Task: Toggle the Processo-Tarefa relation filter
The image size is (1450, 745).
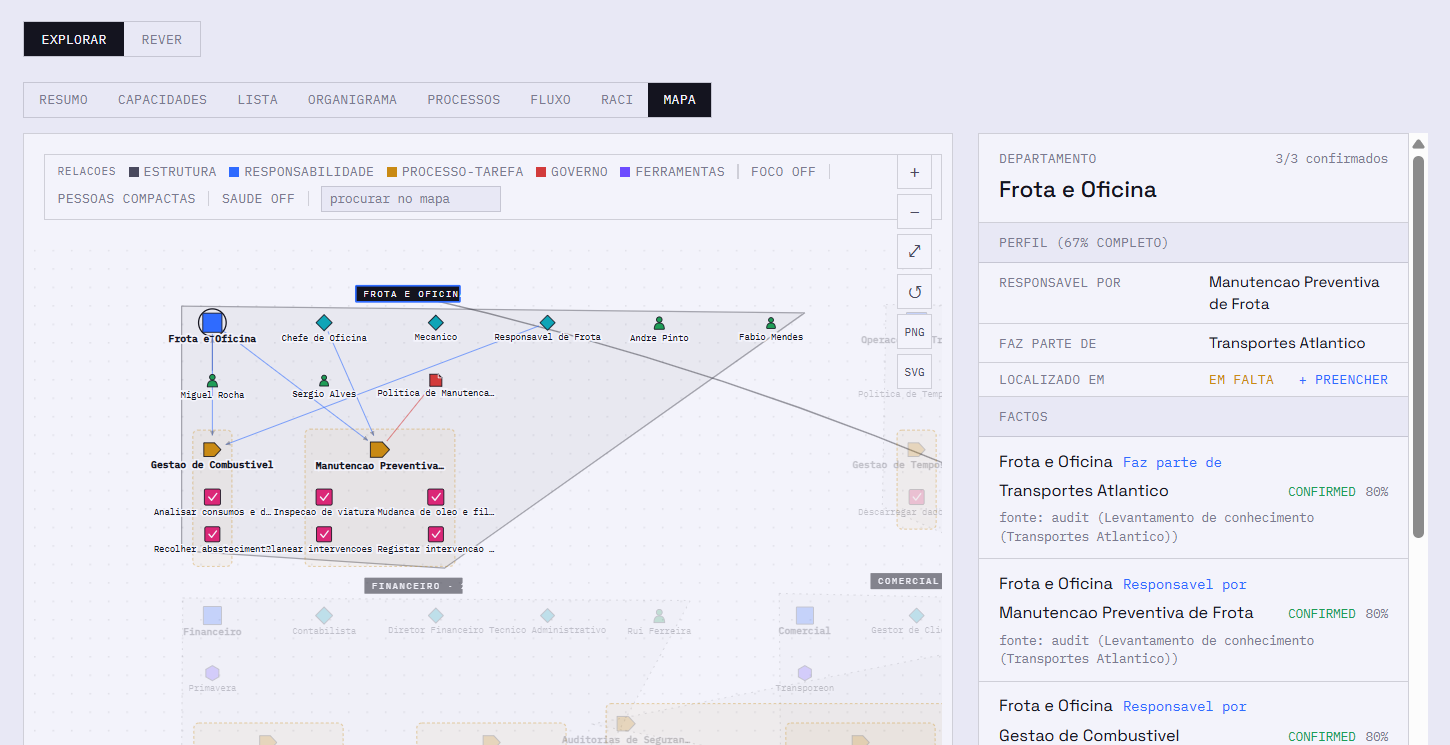Action: pos(454,172)
